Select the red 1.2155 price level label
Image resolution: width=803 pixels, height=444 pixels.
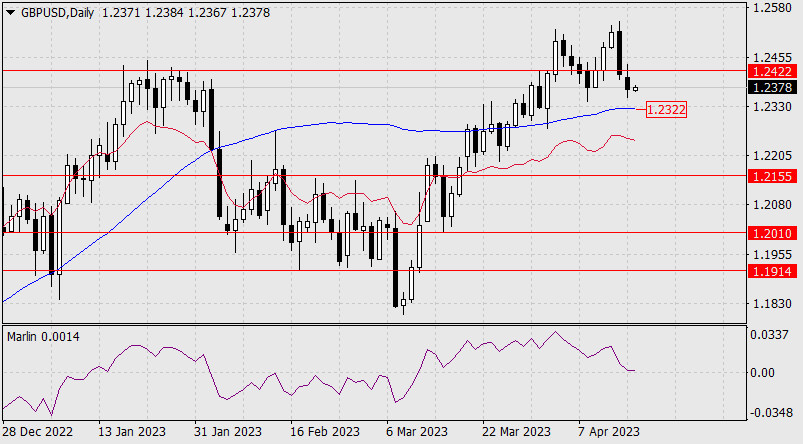[x=772, y=176]
